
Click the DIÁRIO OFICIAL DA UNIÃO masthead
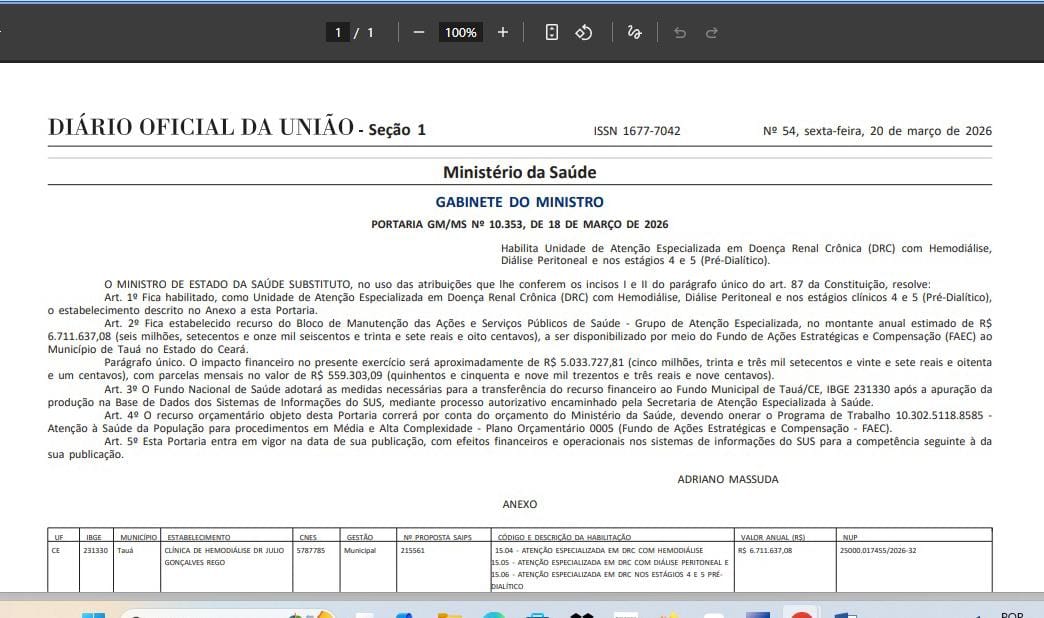[x=200, y=128]
